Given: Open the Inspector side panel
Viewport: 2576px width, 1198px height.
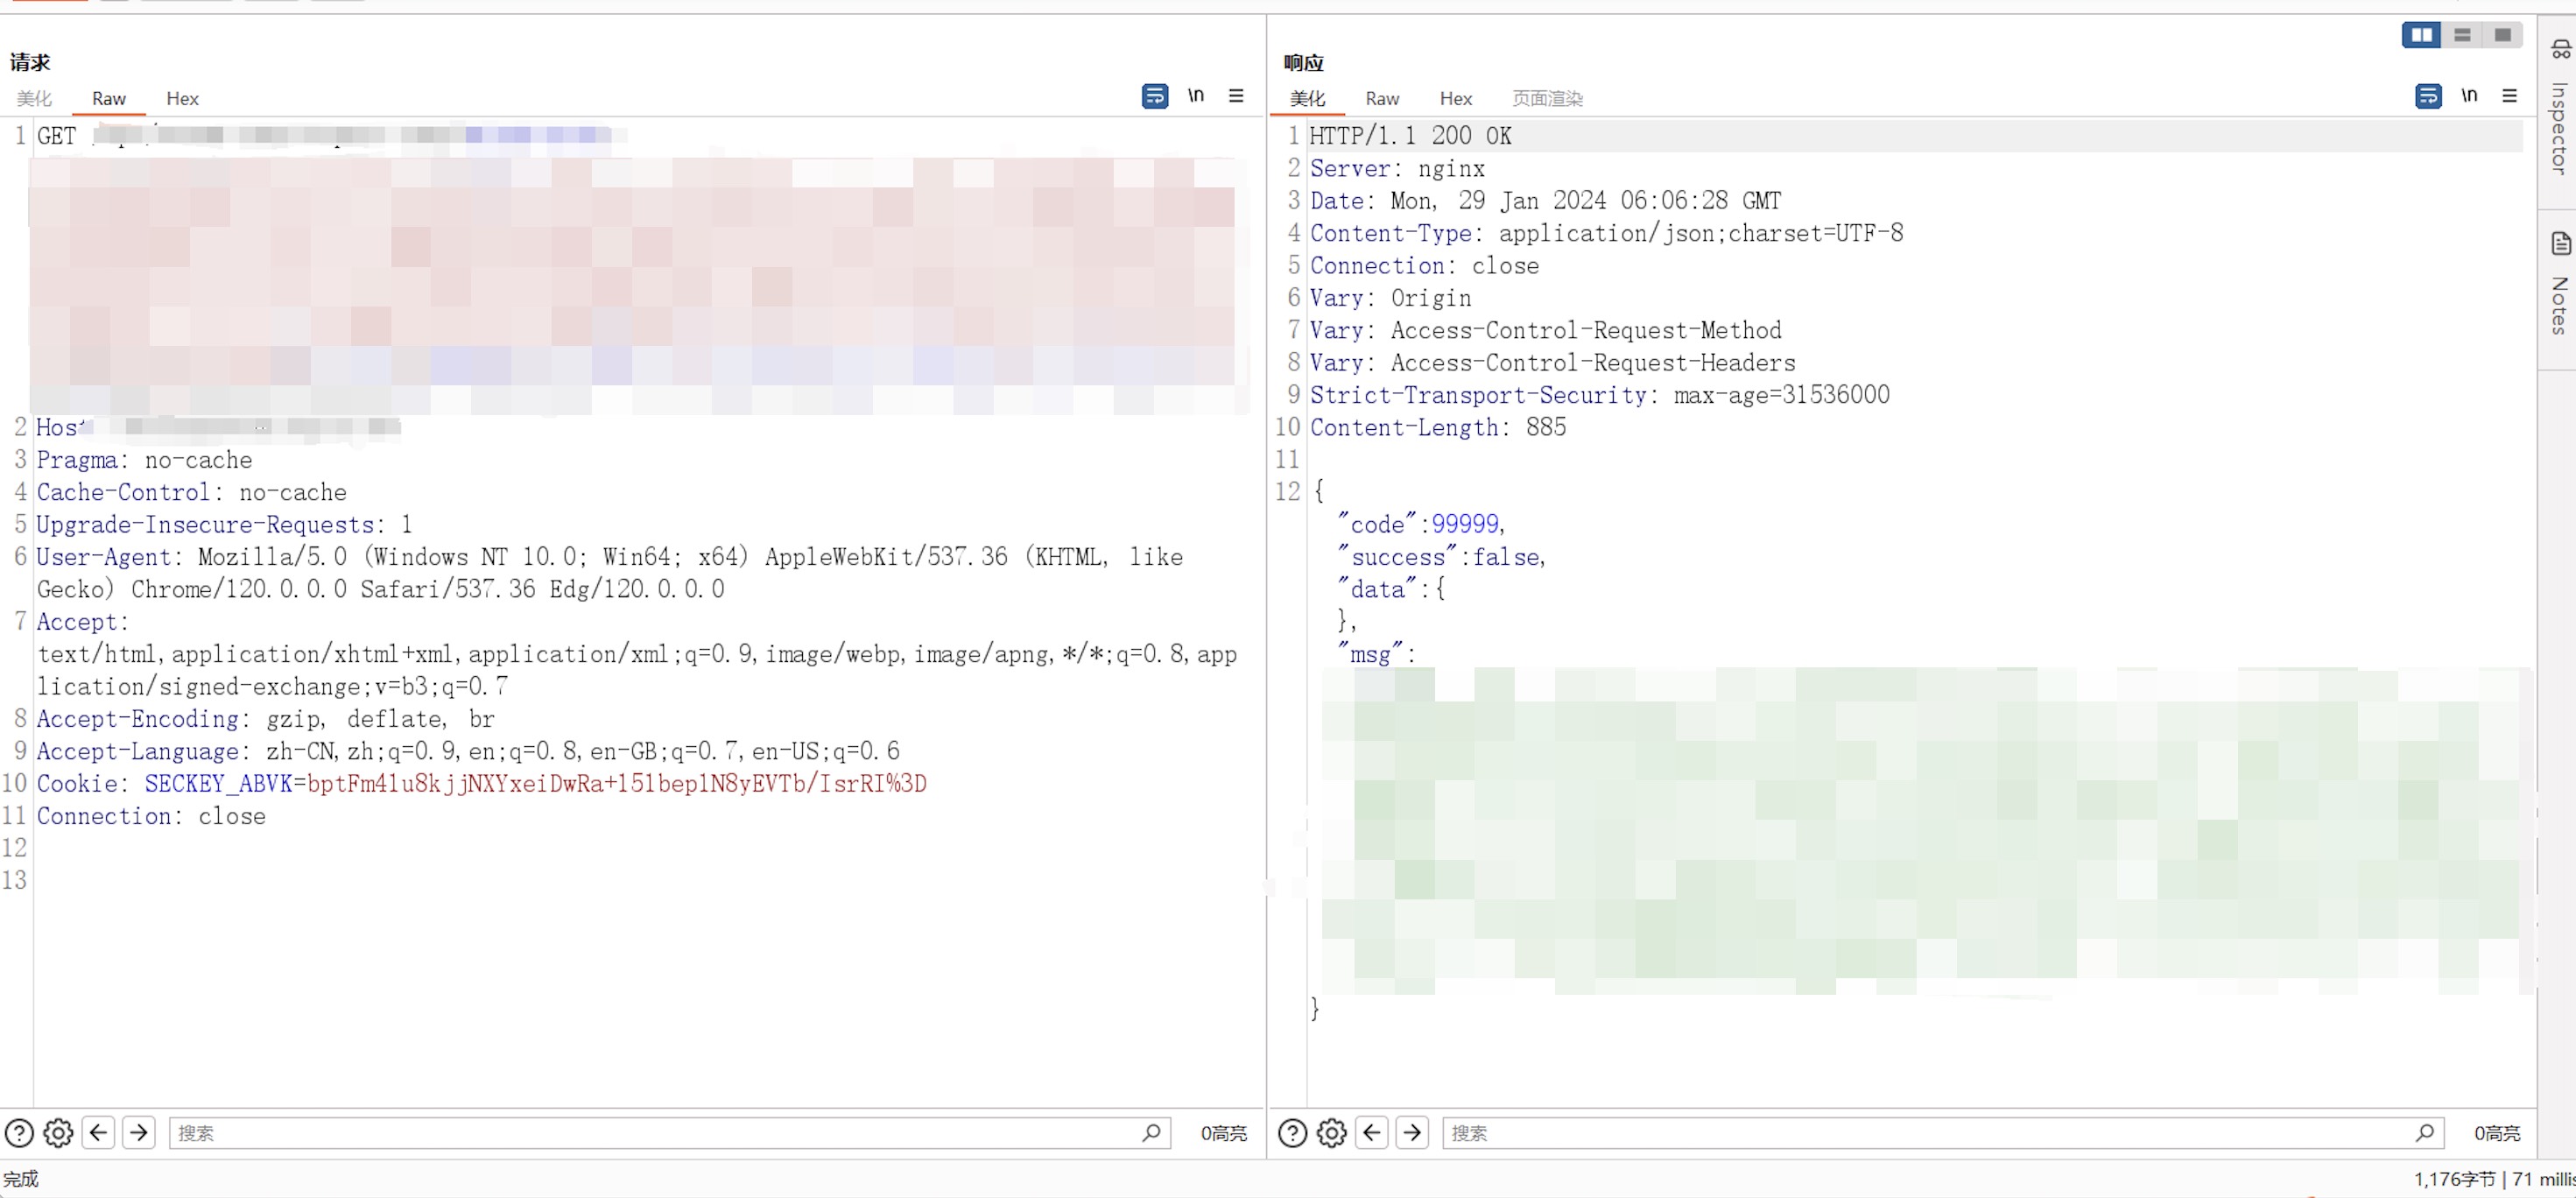Looking at the screenshot, I should point(2558,109).
